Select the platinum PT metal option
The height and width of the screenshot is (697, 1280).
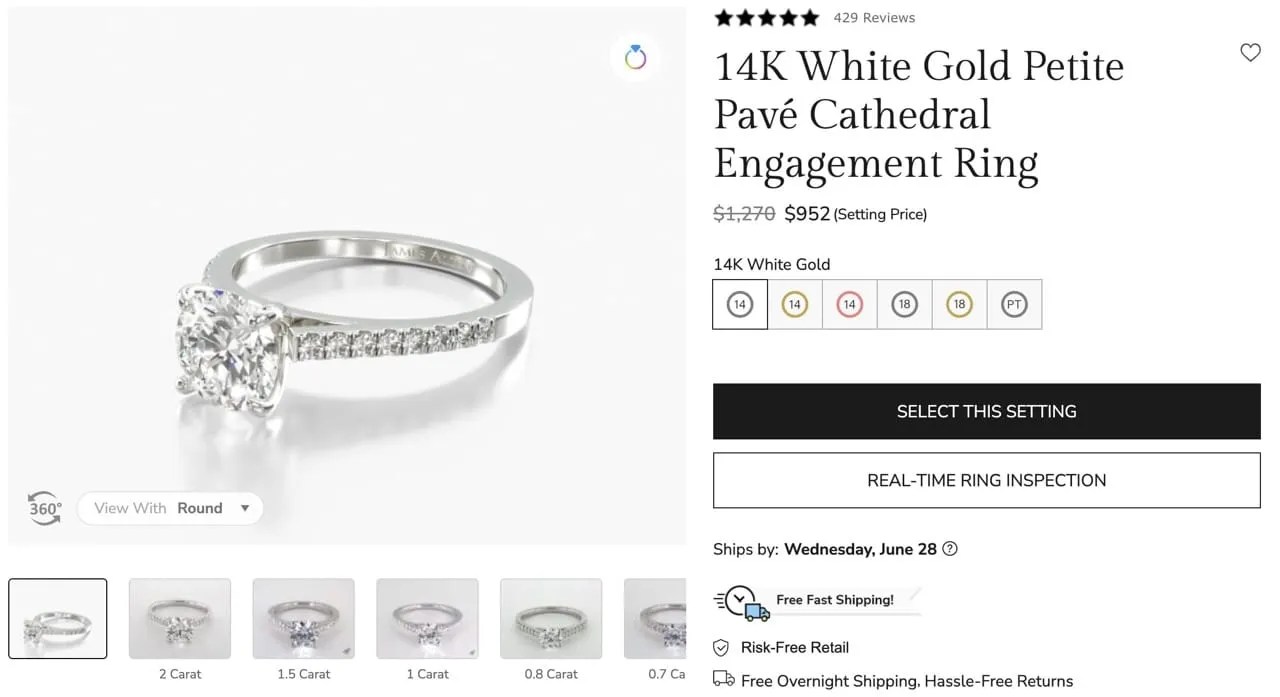point(1014,304)
